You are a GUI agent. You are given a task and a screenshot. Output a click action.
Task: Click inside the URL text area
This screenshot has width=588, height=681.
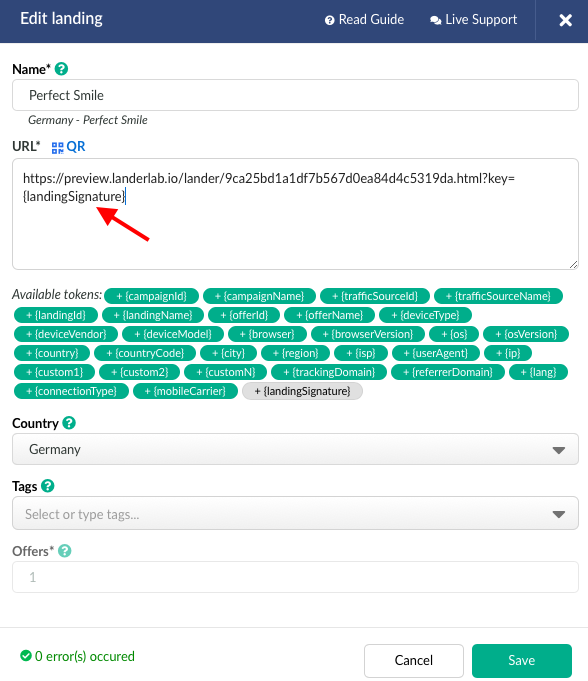295,214
